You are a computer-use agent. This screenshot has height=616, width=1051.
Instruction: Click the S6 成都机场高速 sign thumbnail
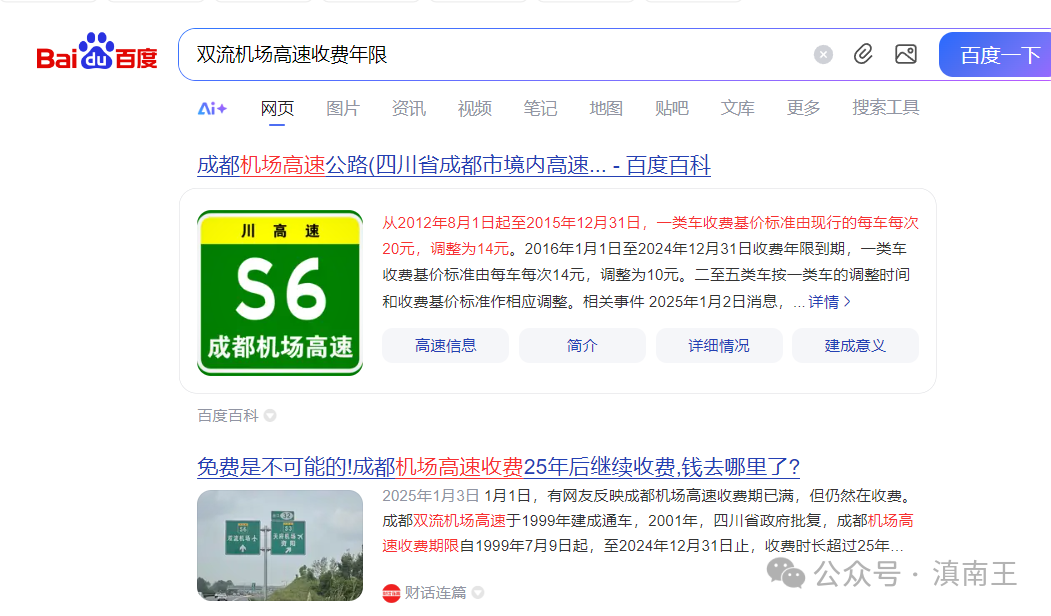pos(280,293)
